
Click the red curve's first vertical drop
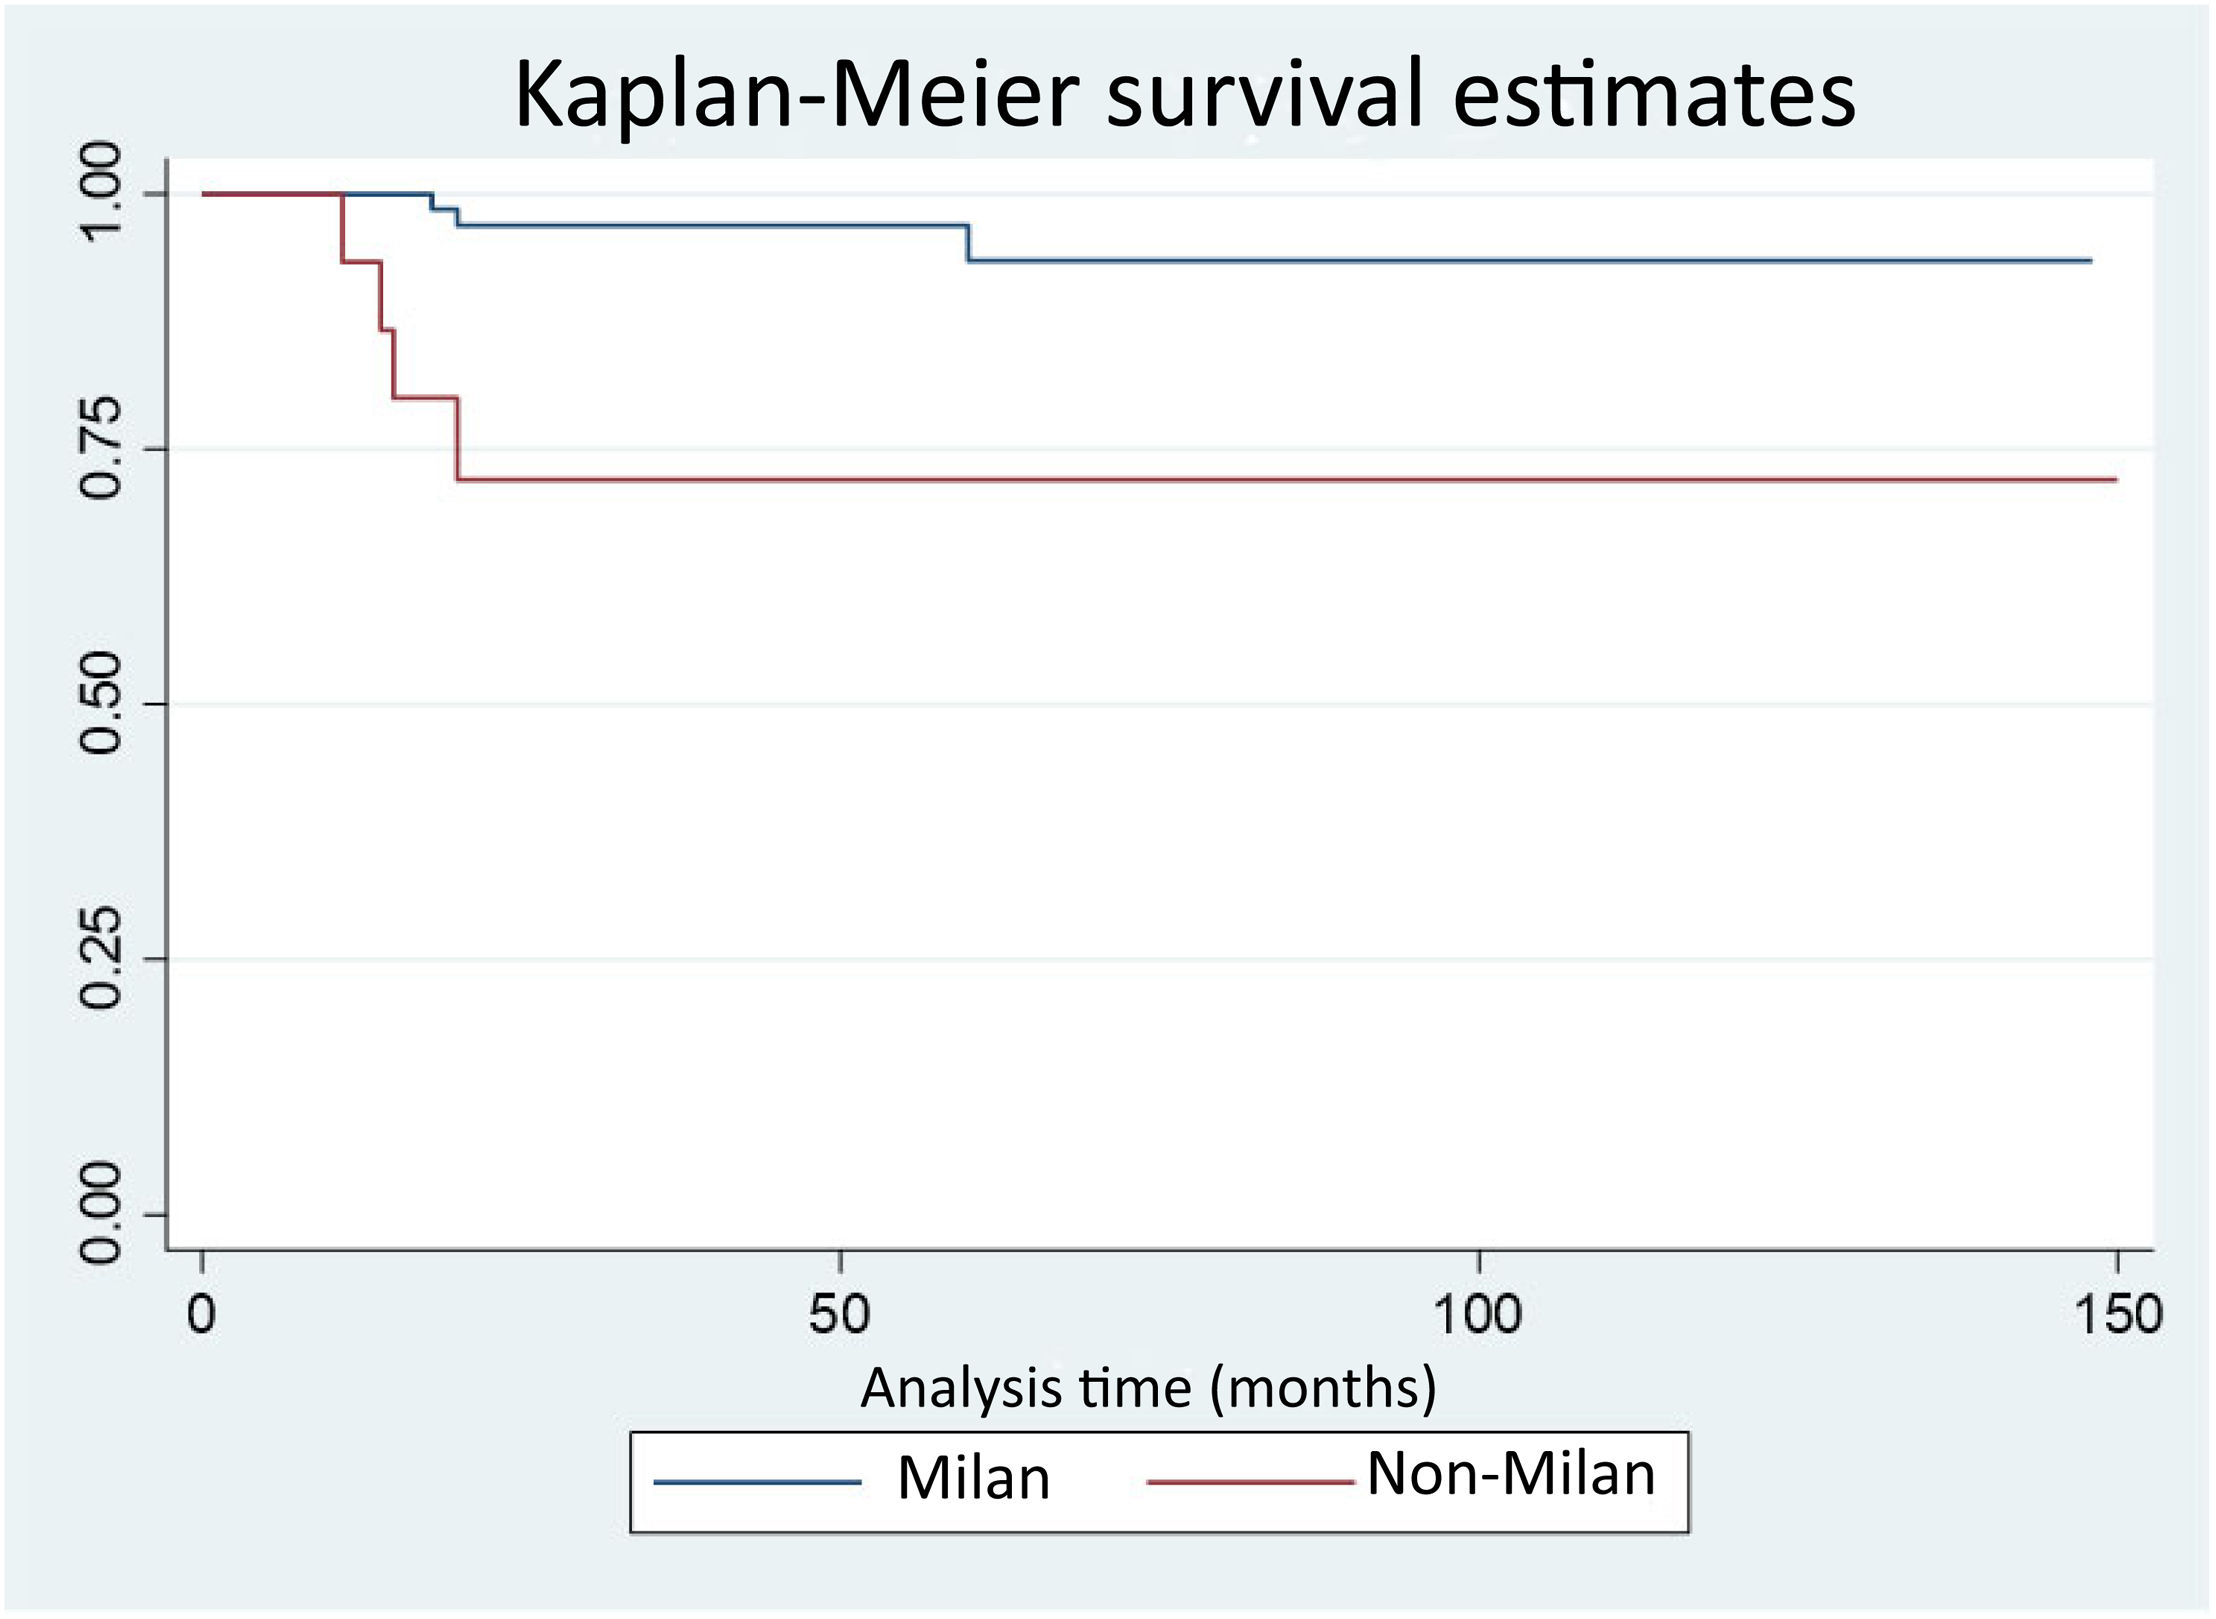pos(342,228)
